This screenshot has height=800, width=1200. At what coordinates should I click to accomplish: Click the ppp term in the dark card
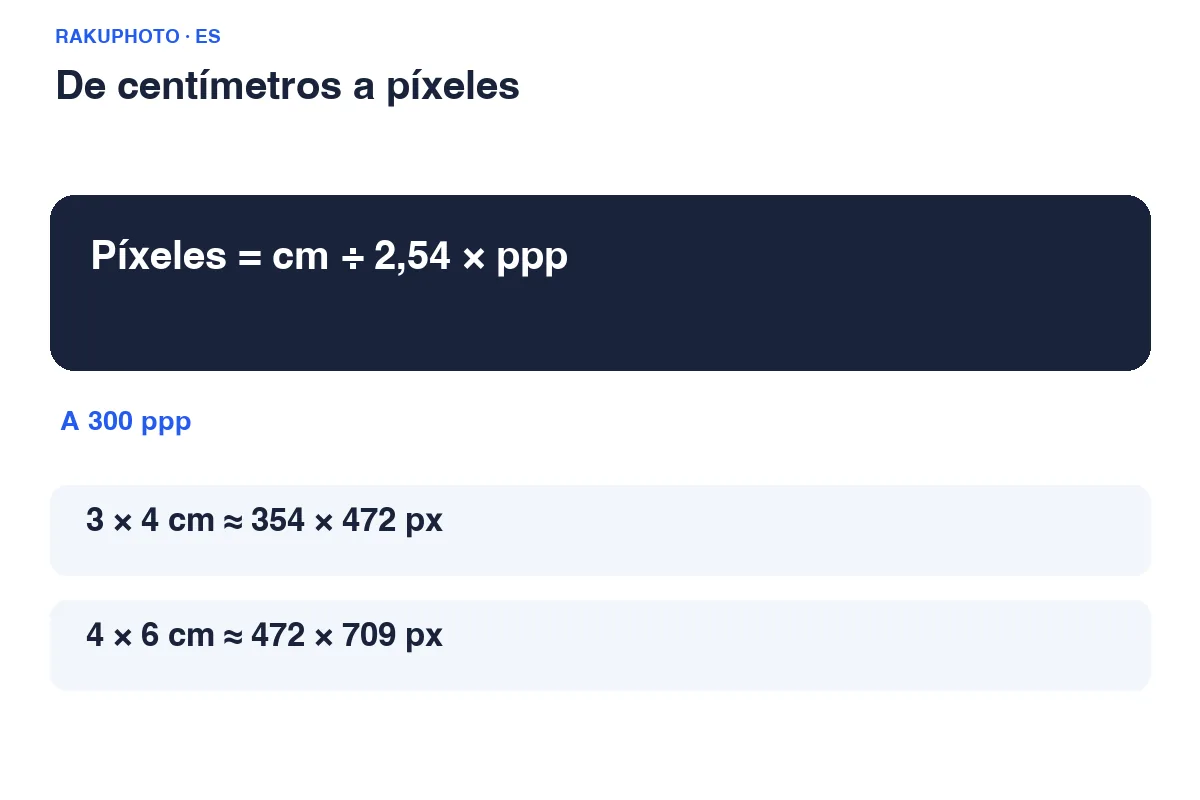pos(532,259)
